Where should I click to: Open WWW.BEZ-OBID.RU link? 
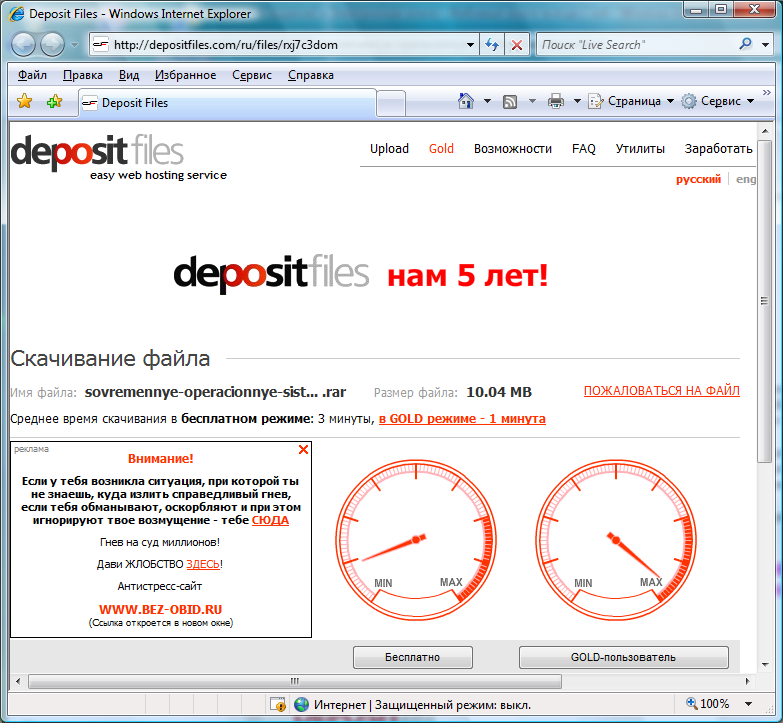[160, 610]
